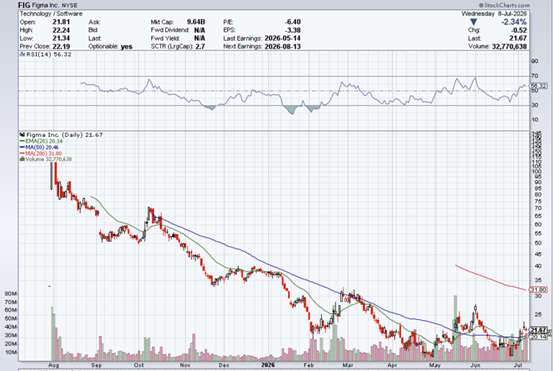Screen dimensions: 553x371
Task: Click the Open value 21.81
Action: coord(61,22)
